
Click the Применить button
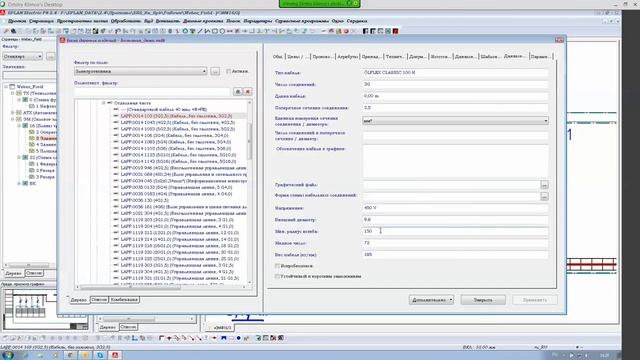point(535,300)
